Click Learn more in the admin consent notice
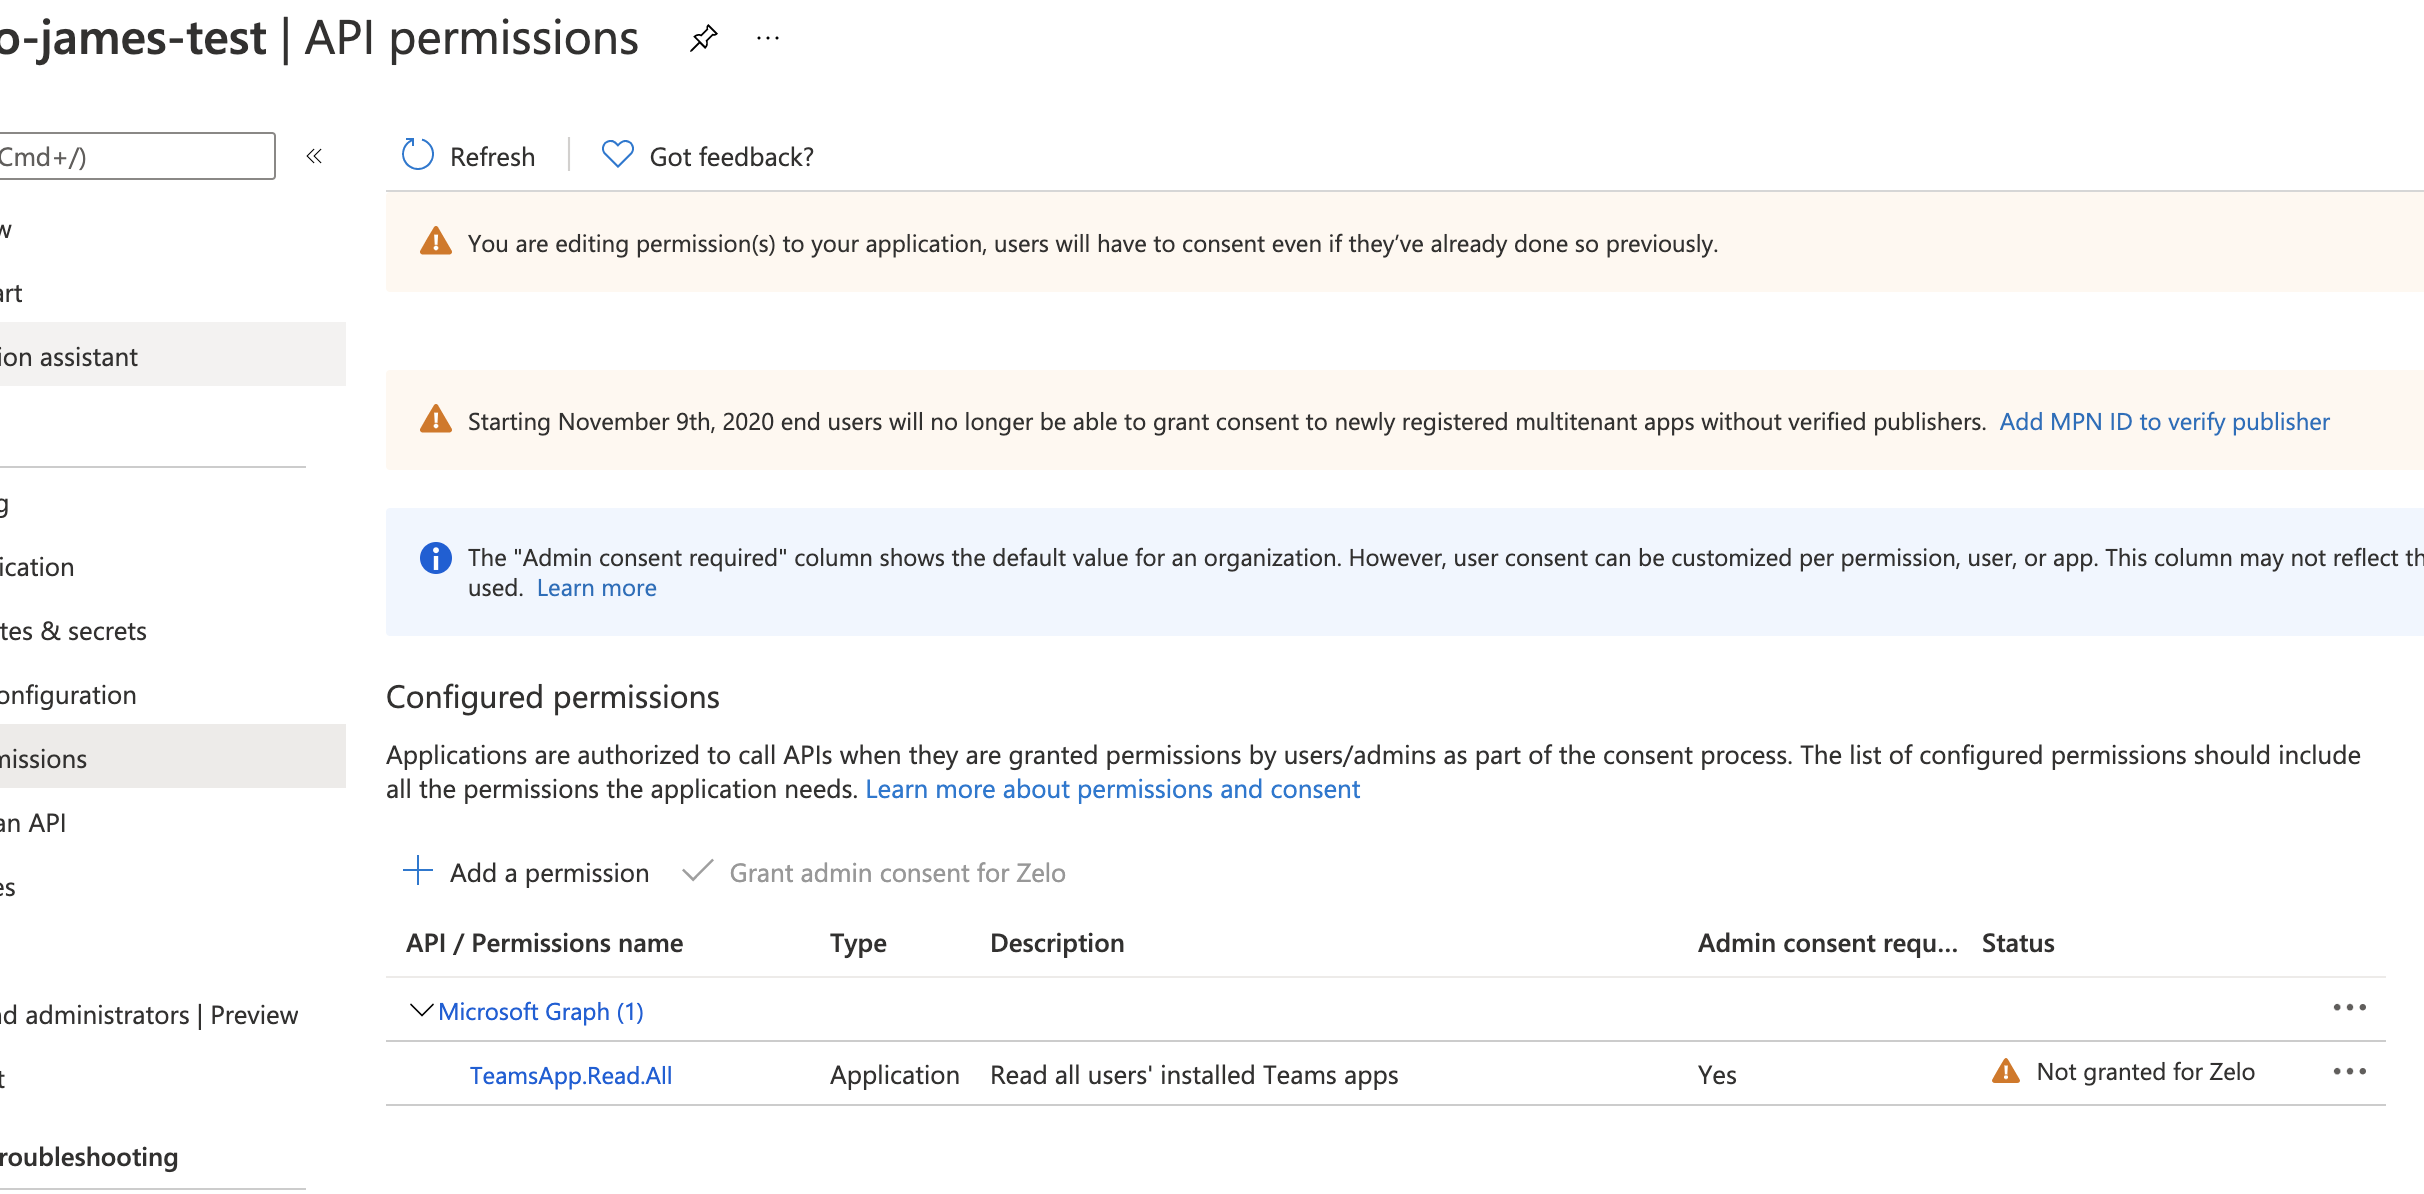Viewport: 2424px width, 1194px height. (596, 587)
